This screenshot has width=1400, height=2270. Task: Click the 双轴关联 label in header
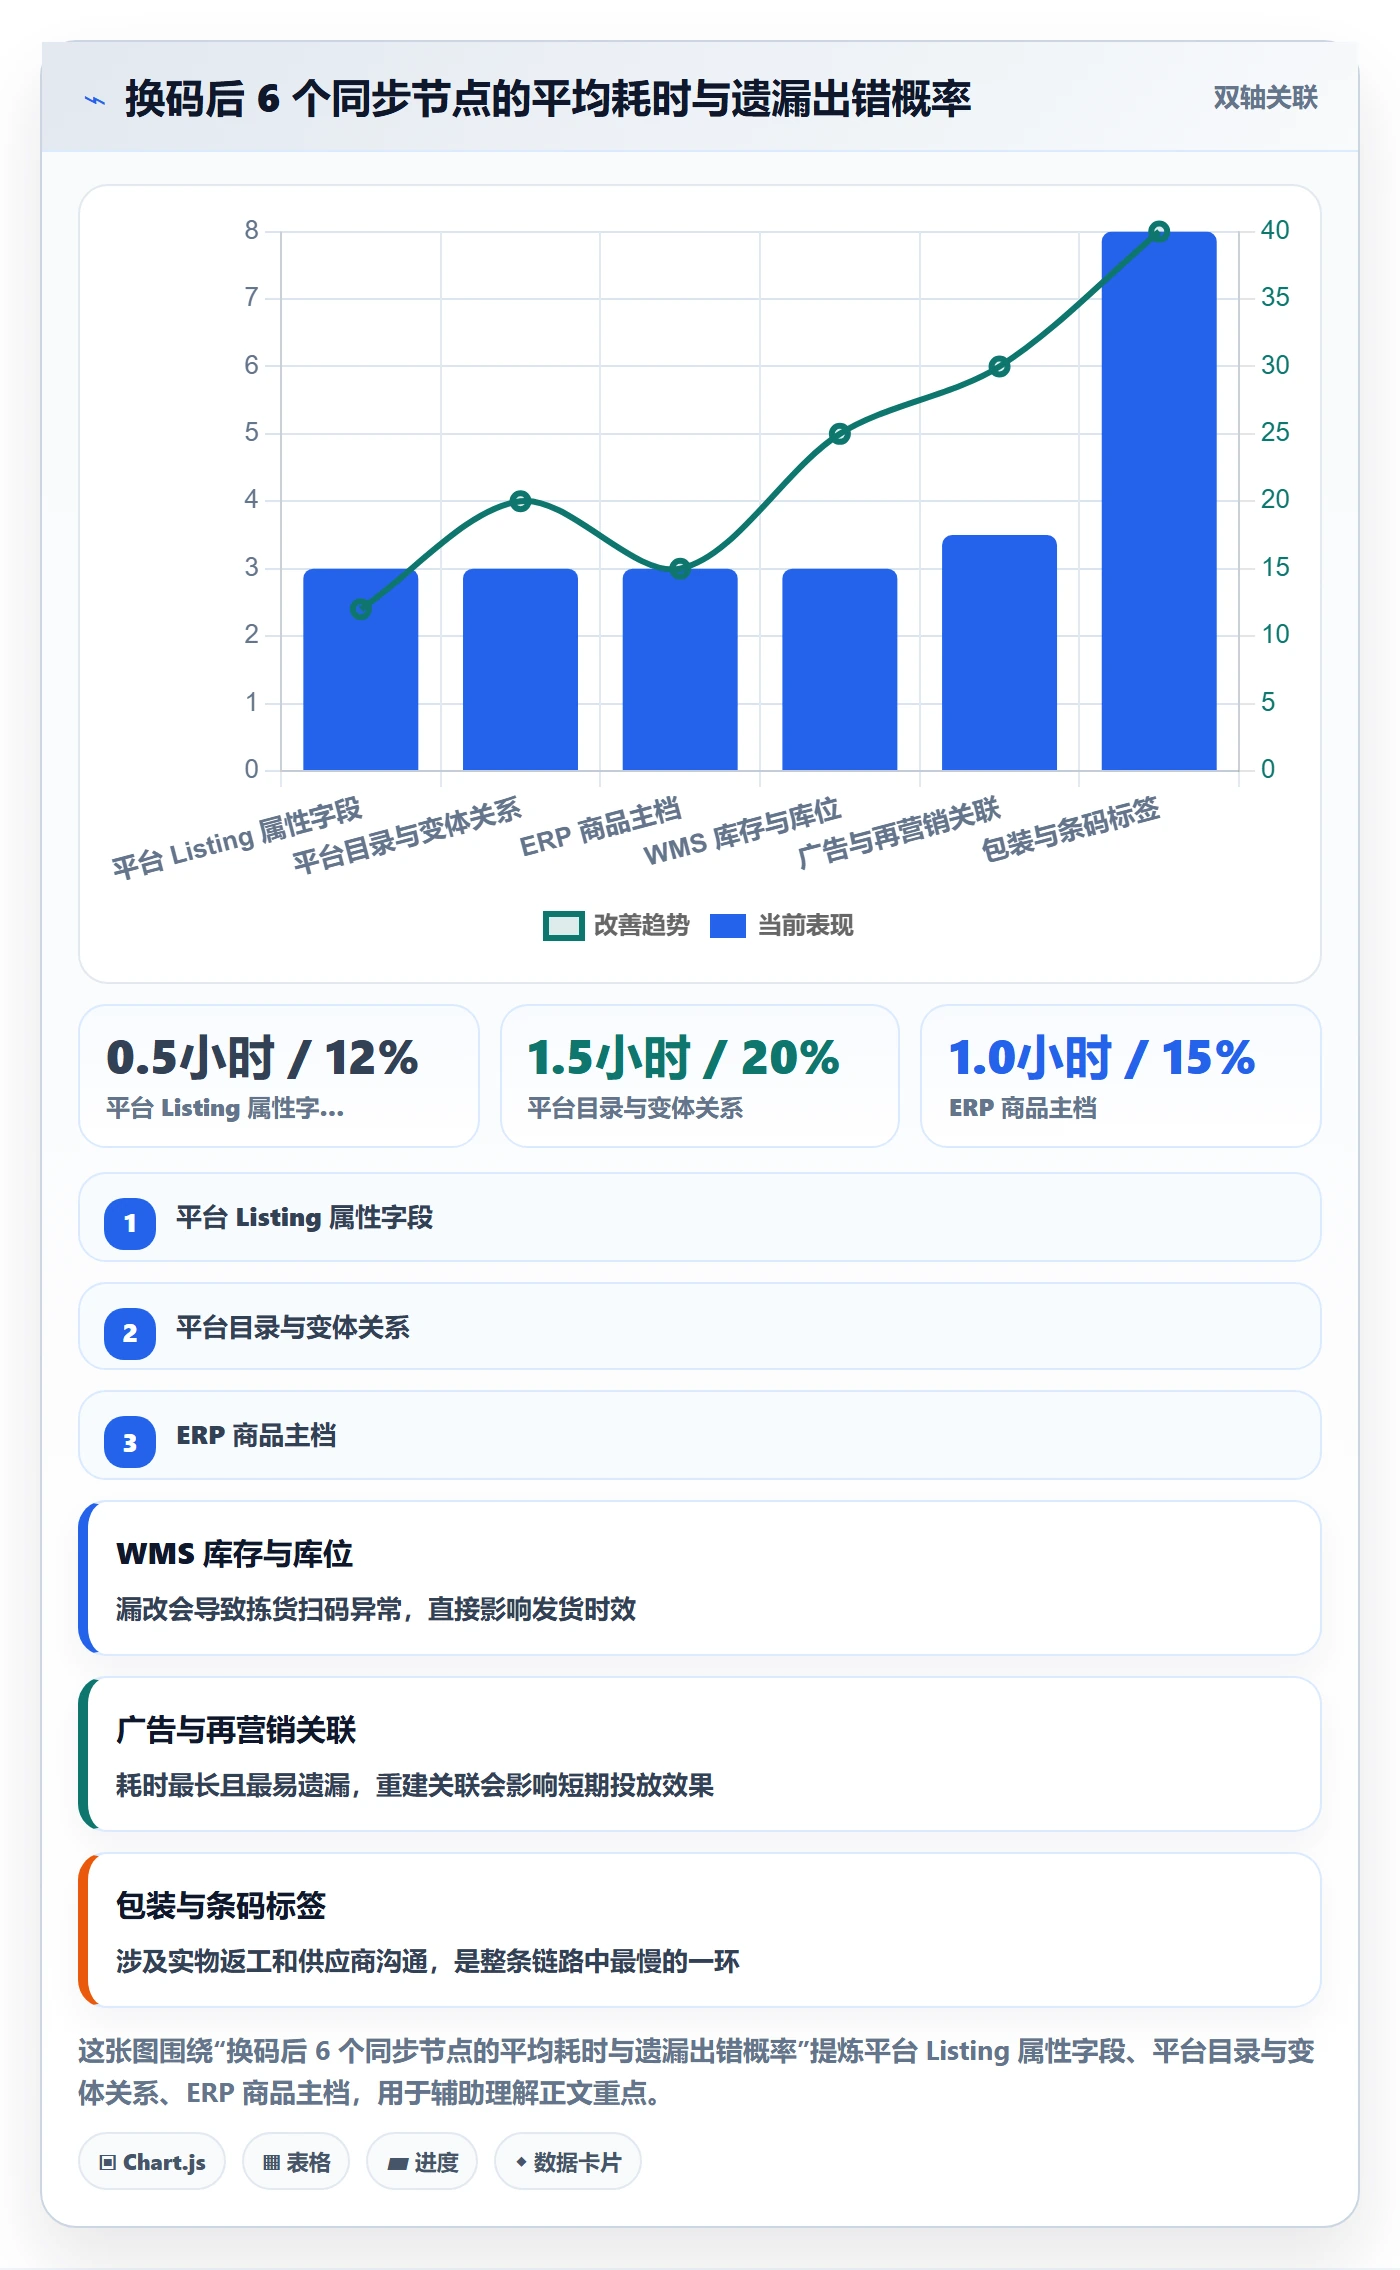click(x=1265, y=98)
